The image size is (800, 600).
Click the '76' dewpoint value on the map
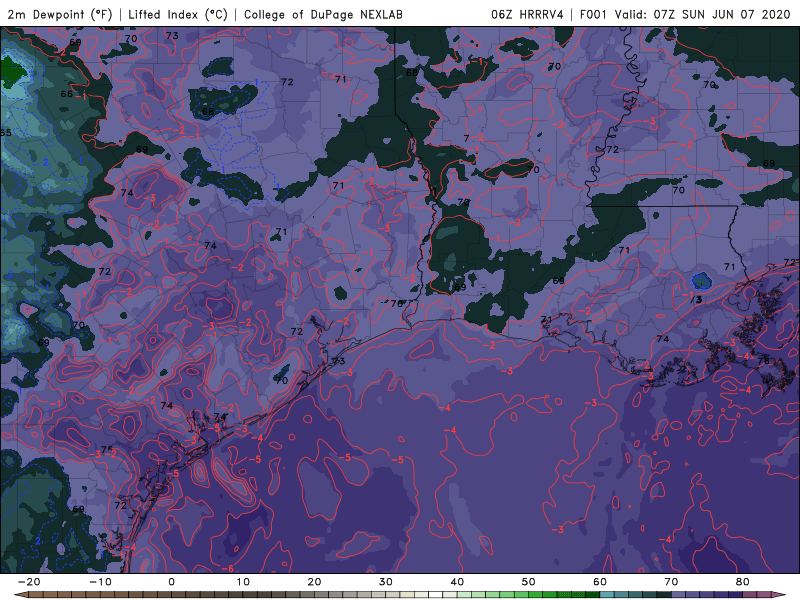point(763,361)
